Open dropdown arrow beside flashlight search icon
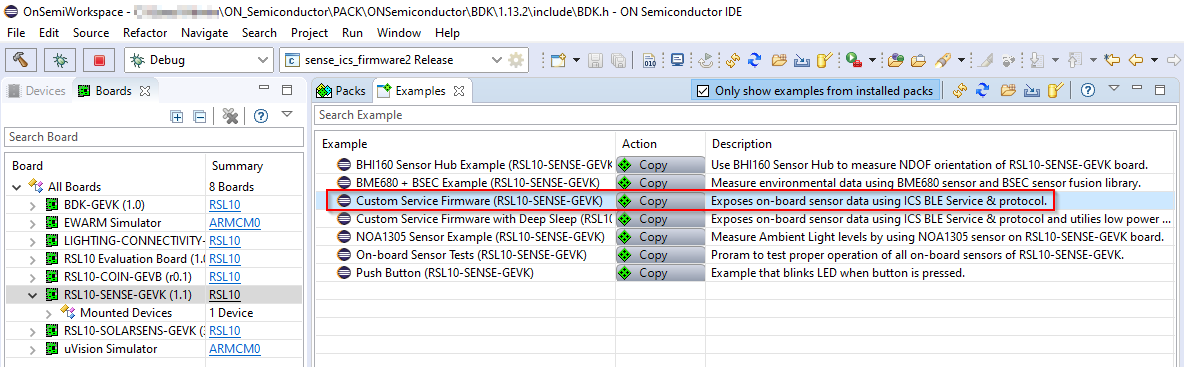Screen dimensions: 1184x367 pyautogui.click(x=960, y=60)
